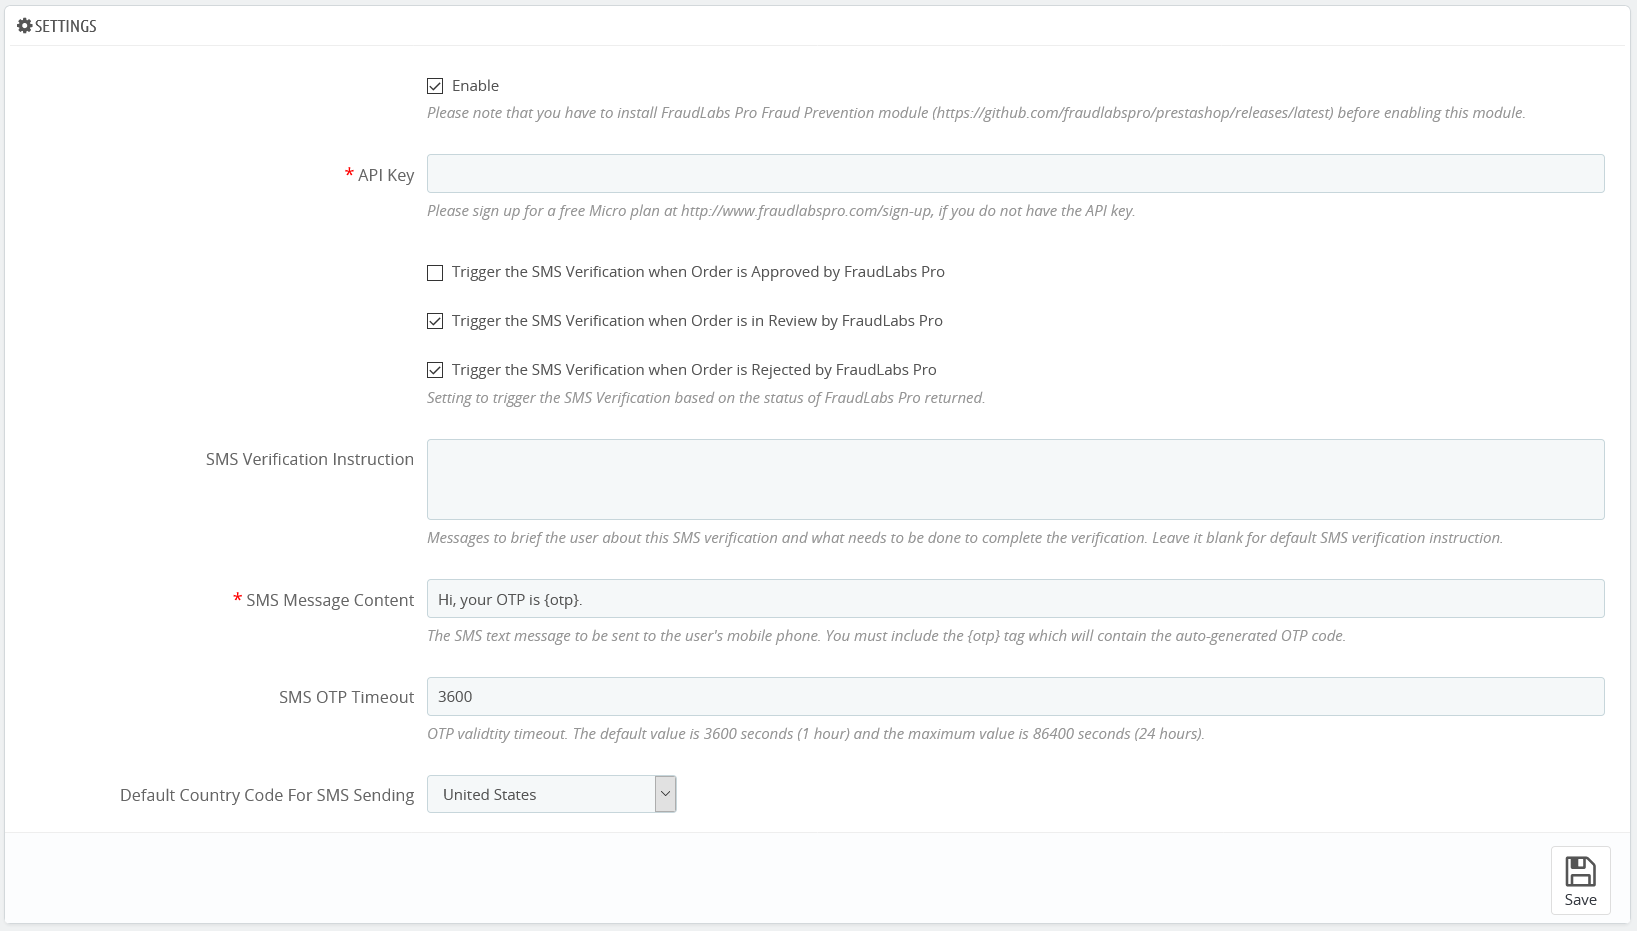The width and height of the screenshot is (1637, 931).
Task: Click the 'API Key' field label
Action: (x=386, y=175)
